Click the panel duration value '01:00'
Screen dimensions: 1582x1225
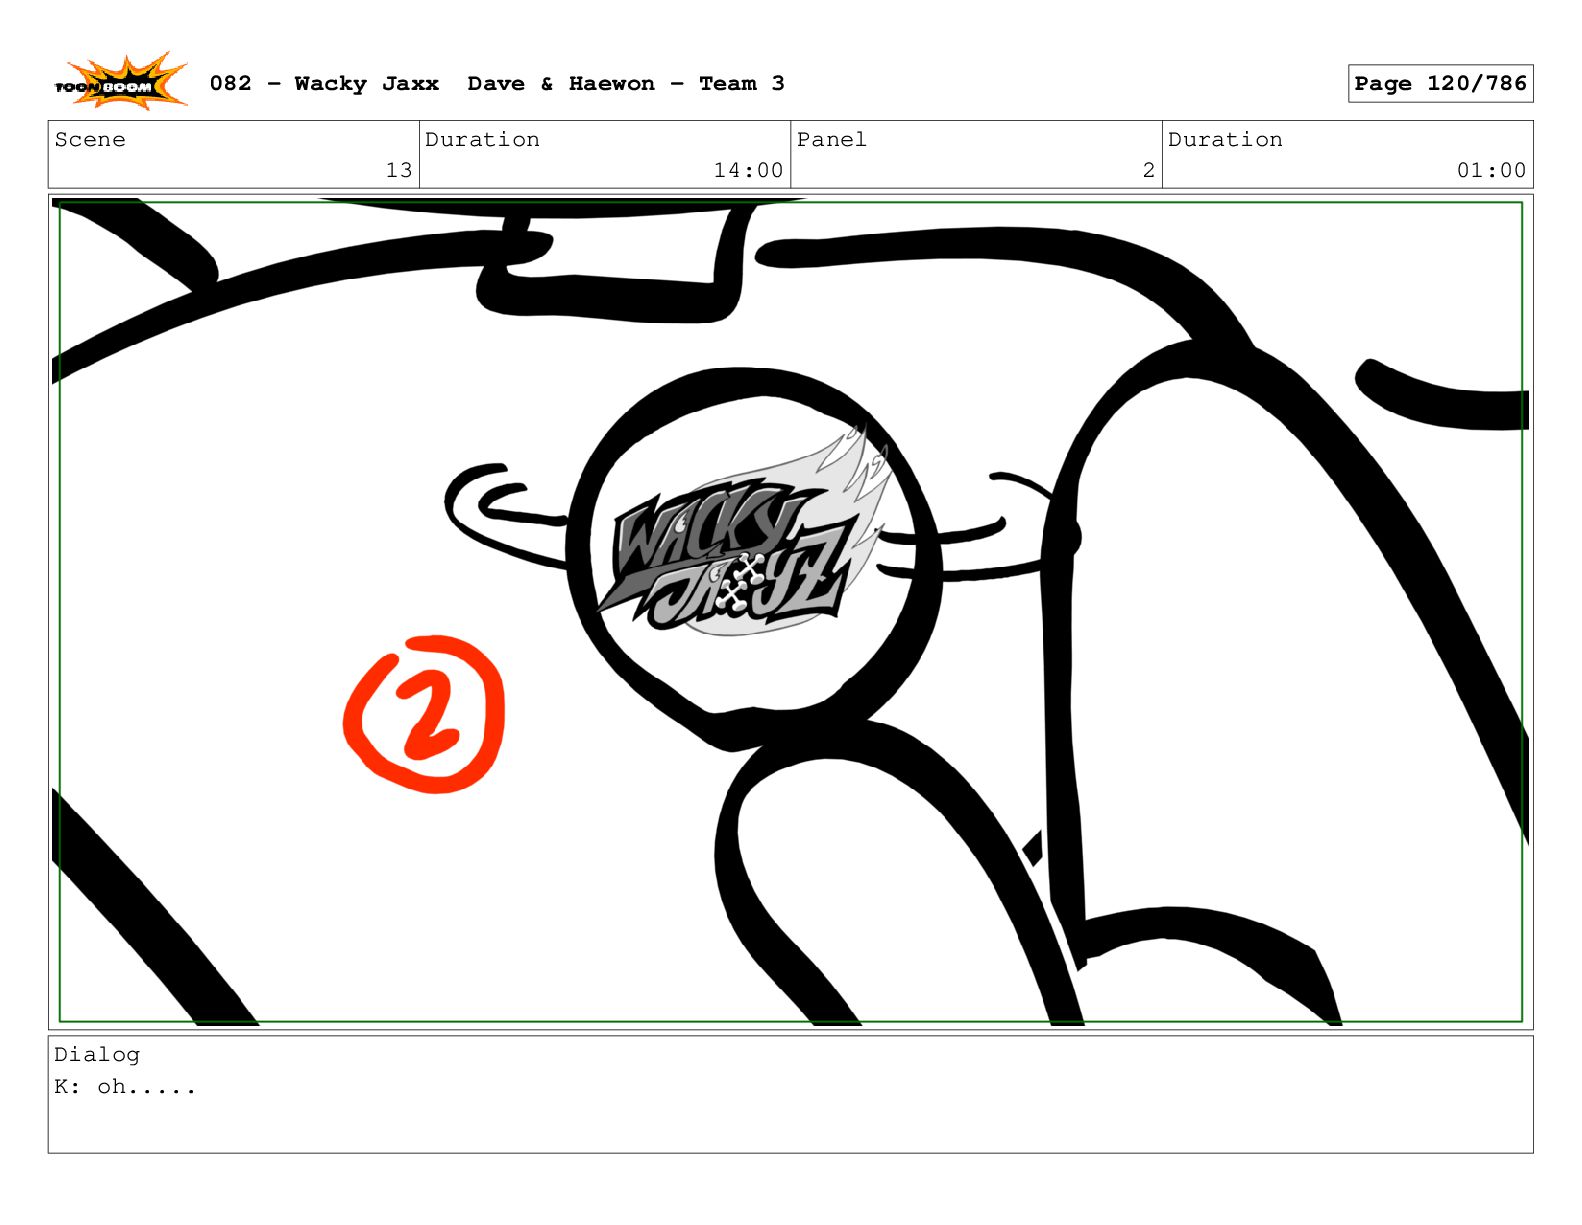click(x=1491, y=171)
